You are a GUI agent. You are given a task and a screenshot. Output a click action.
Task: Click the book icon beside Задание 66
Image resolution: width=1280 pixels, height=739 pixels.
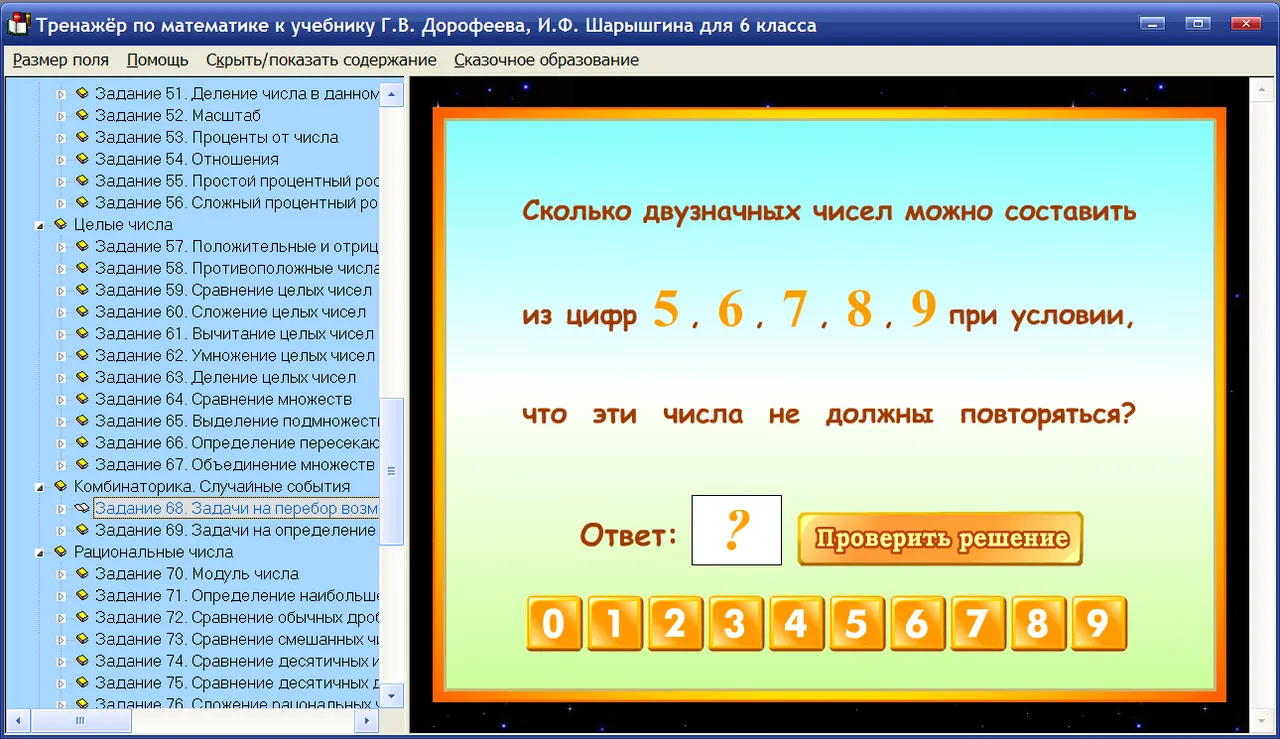82,442
